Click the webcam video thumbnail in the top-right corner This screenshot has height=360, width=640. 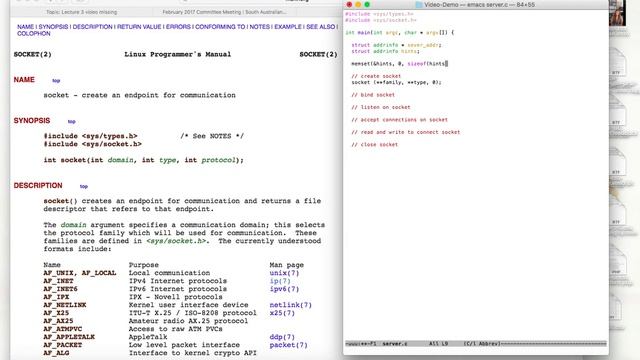617,13
